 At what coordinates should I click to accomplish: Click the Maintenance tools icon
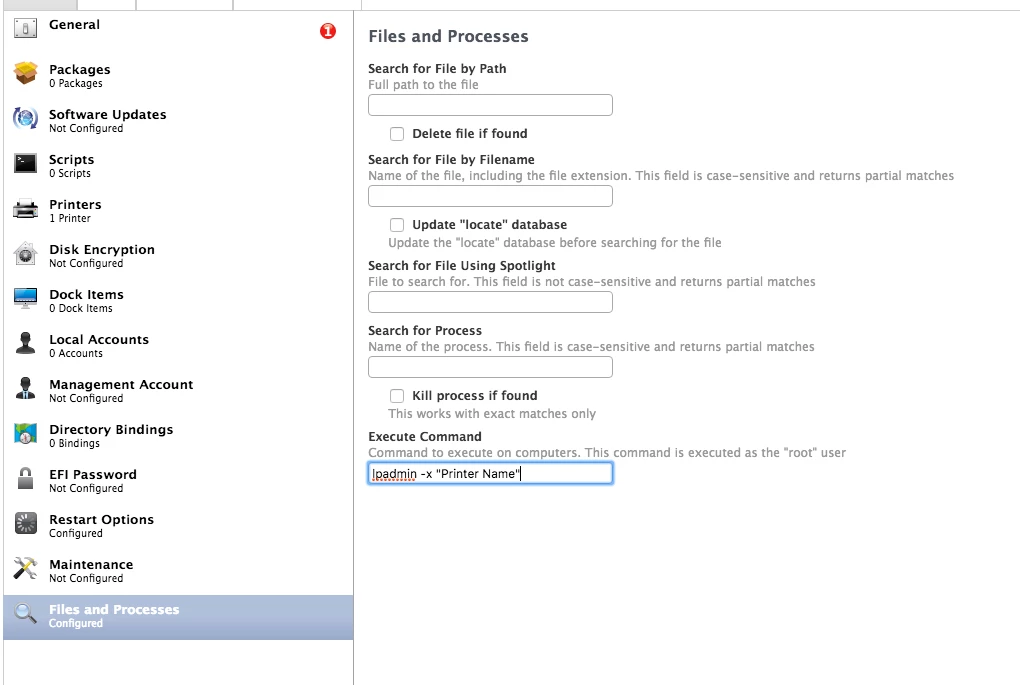[25, 568]
